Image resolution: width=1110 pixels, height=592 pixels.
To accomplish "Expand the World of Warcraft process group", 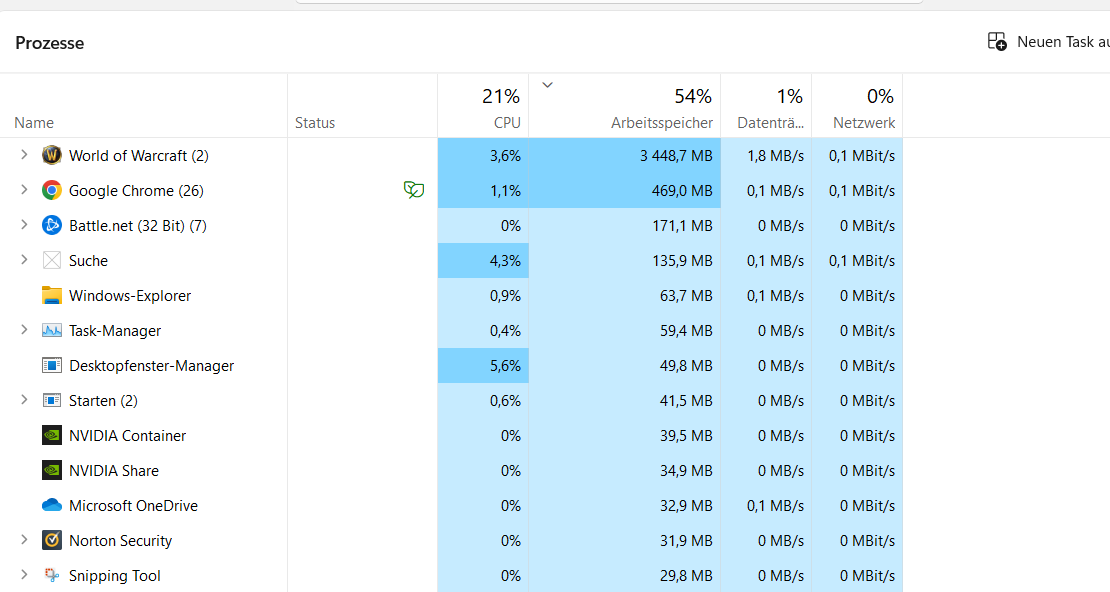I will click(x=24, y=154).
